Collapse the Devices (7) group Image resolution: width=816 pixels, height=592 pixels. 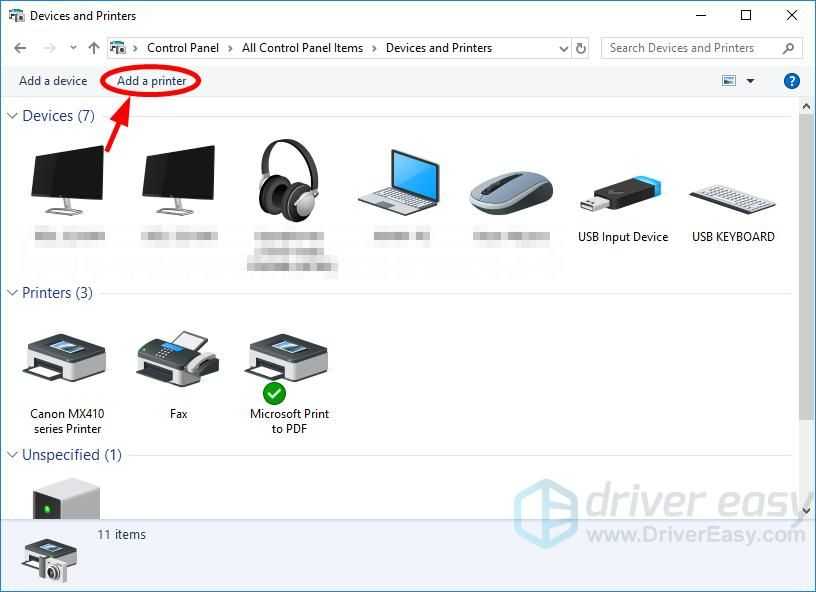tap(12, 115)
